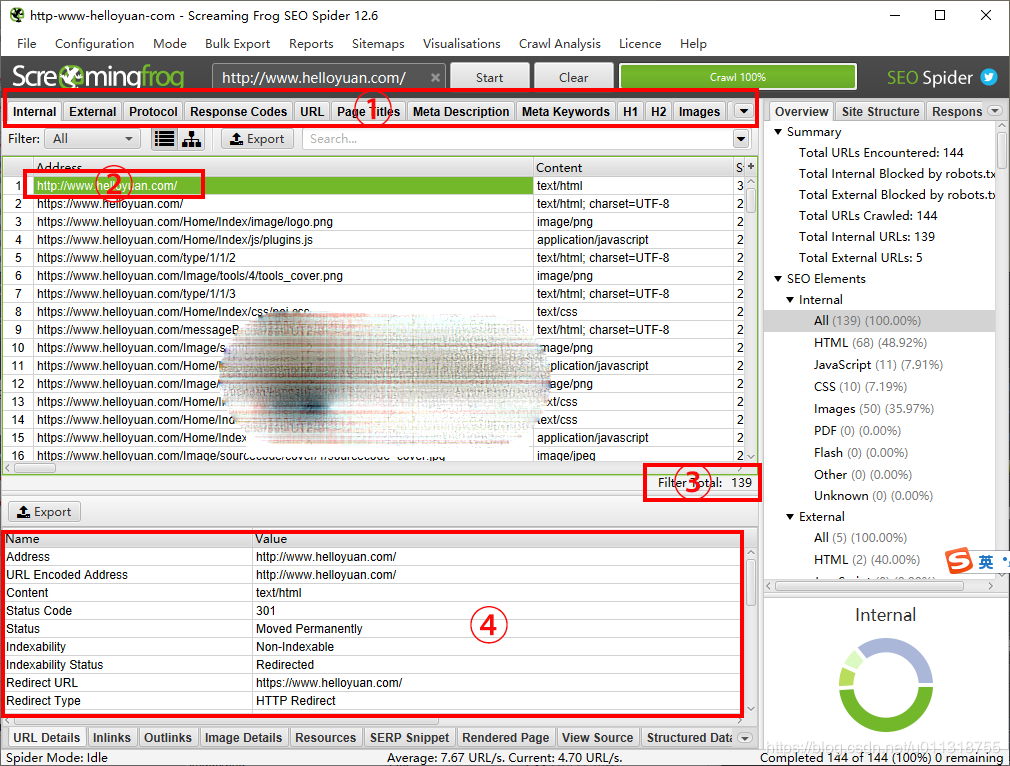
Task: Switch to the Meta Description tab
Action: click(461, 111)
